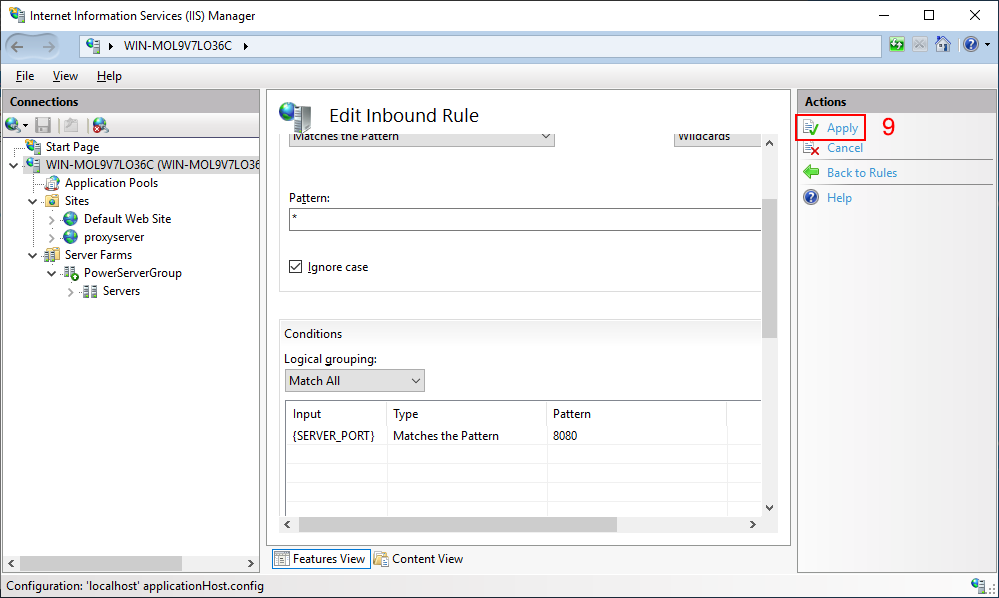This screenshot has height=598, width=999.
Task: Click the Back to Rules link
Action: coord(861,173)
